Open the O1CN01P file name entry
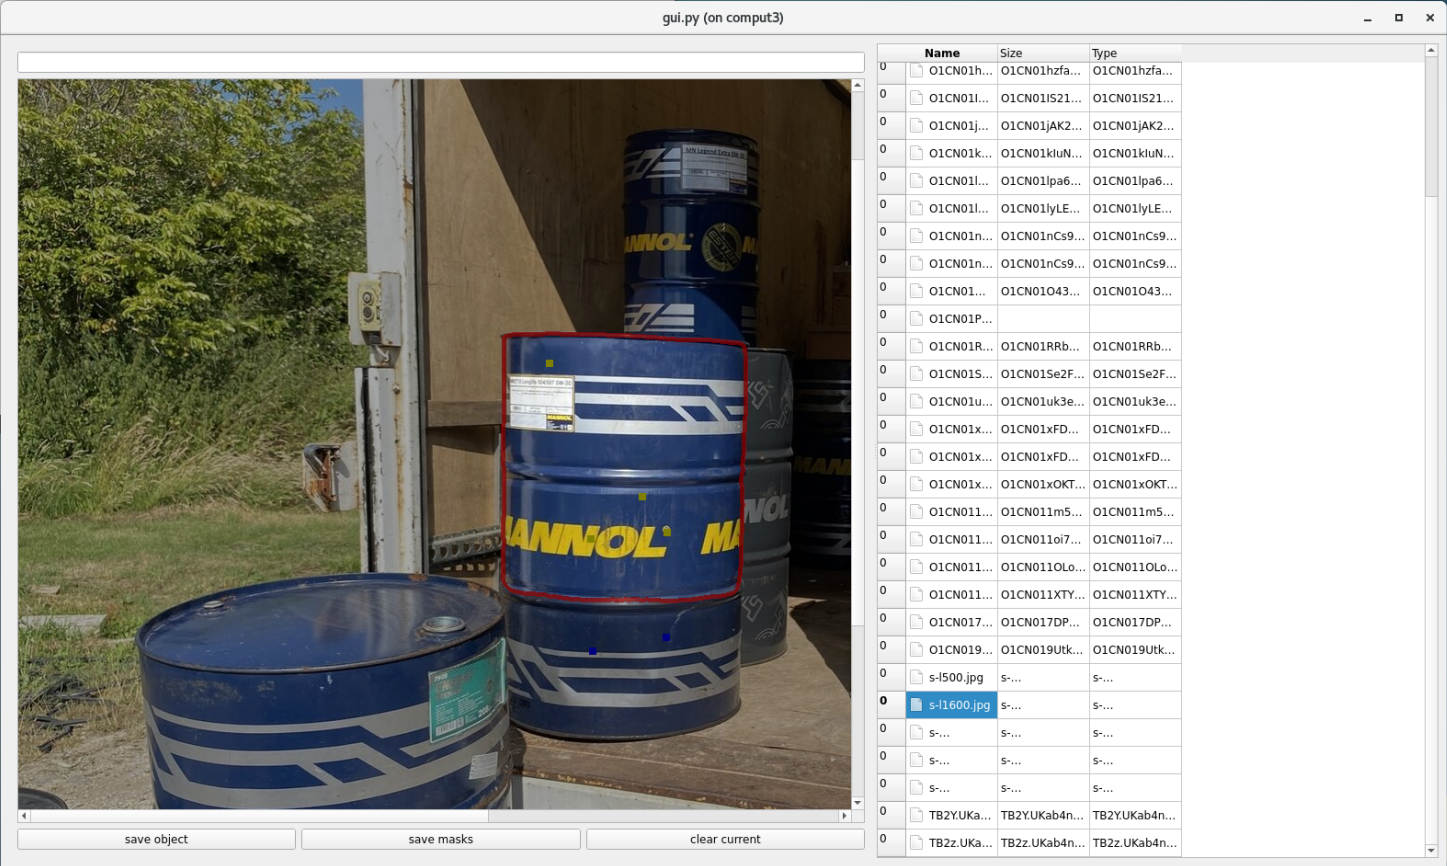This screenshot has height=866, width=1447. click(x=960, y=319)
